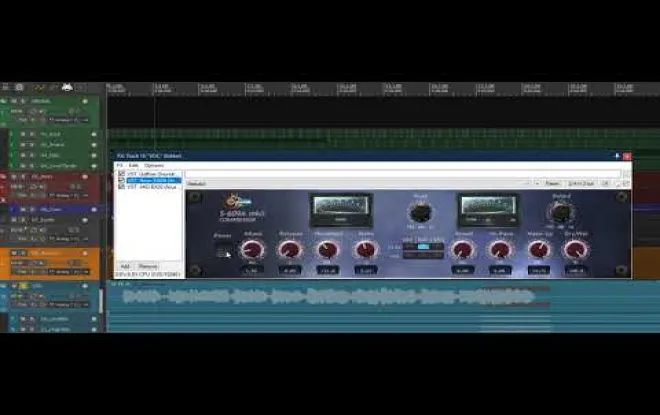Click the white invader-shaped icon in the top toolbar
The image size is (660, 415).
pos(67,87)
